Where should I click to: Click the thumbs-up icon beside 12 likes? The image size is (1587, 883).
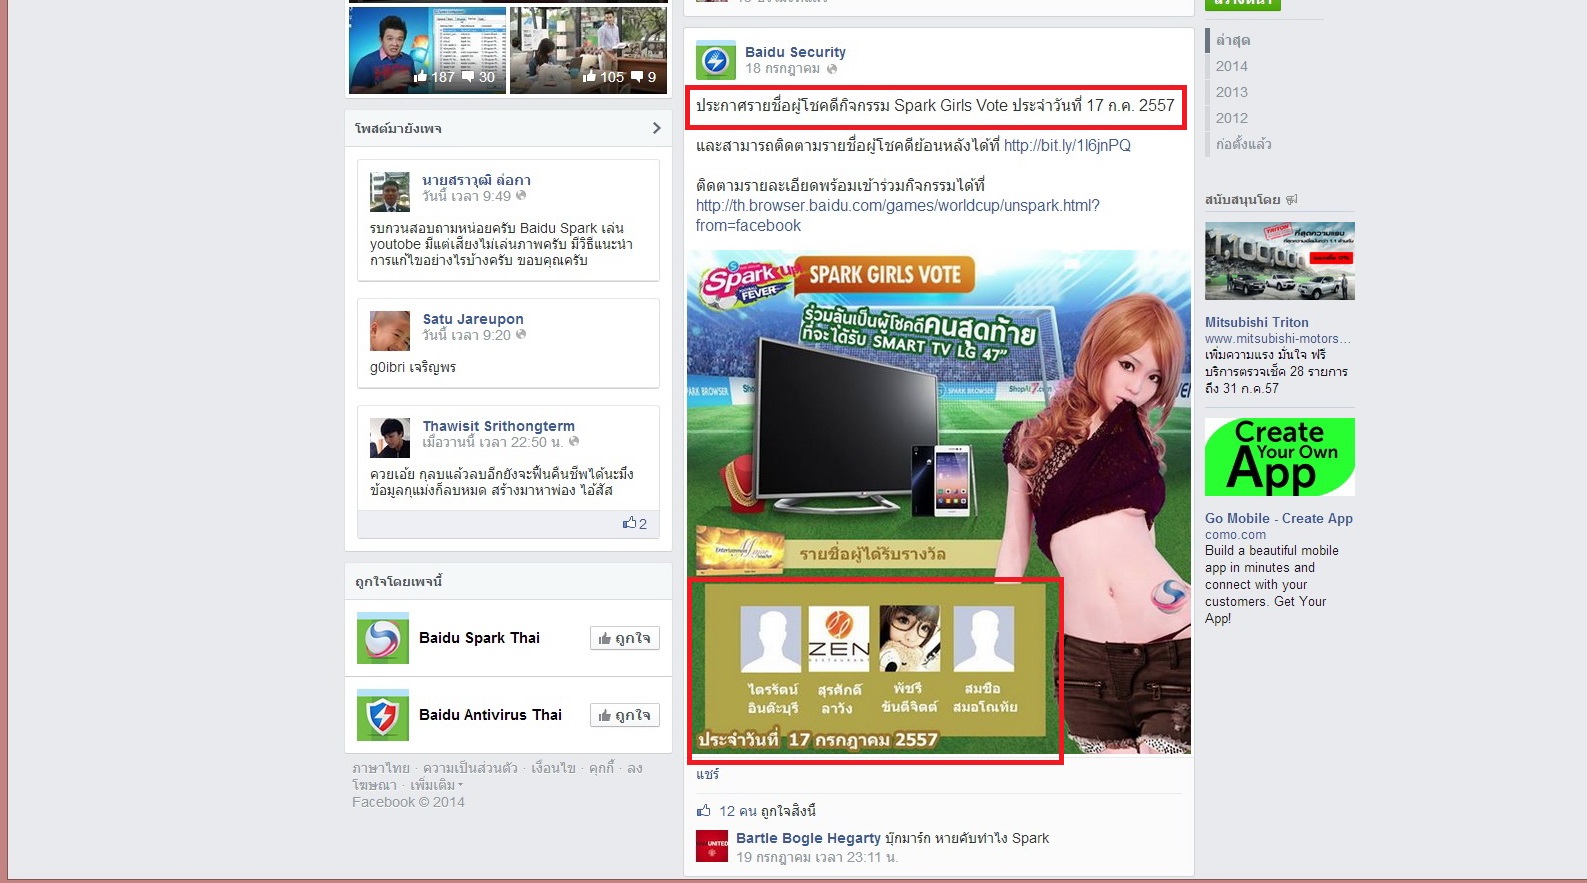pyautogui.click(x=704, y=810)
